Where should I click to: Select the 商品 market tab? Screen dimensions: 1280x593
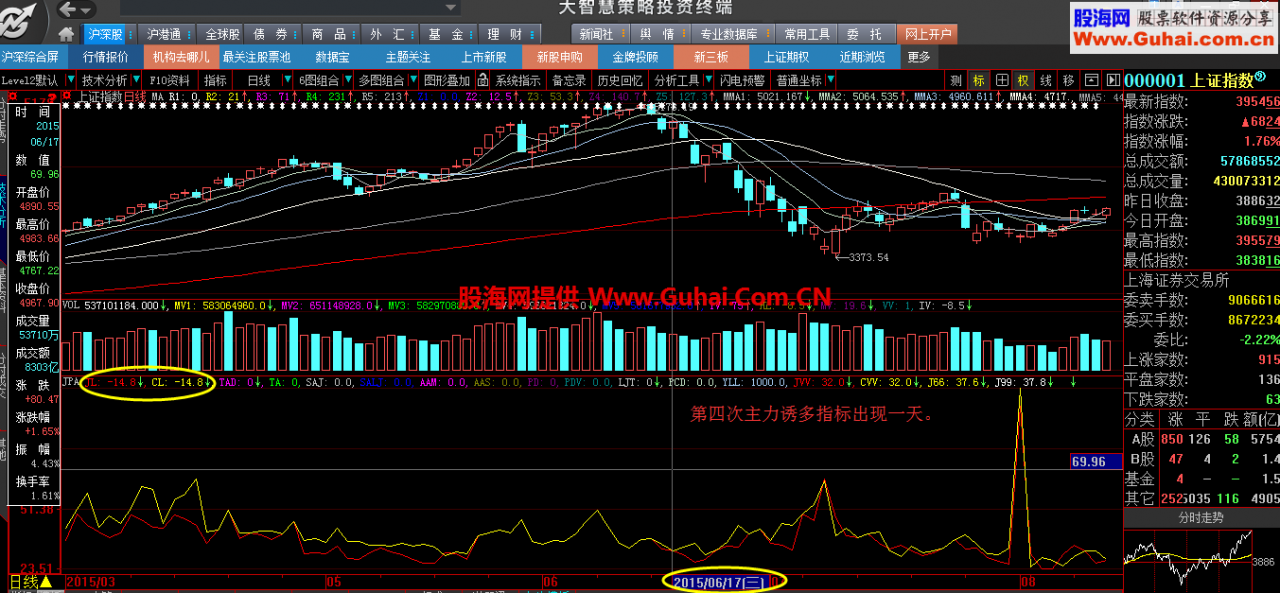(x=329, y=34)
